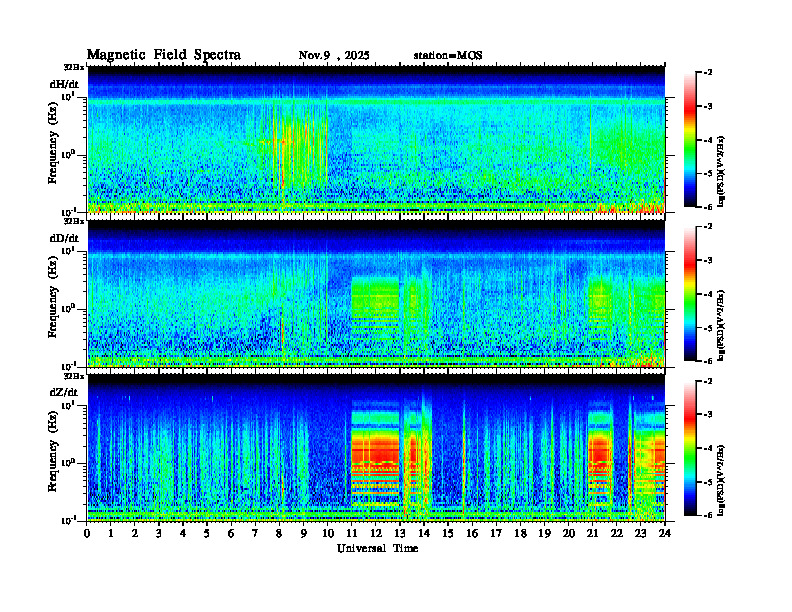Click inside the dZ/dt spectrogram plot
792x612 pixels.
pyautogui.click(x=376, y=448)
